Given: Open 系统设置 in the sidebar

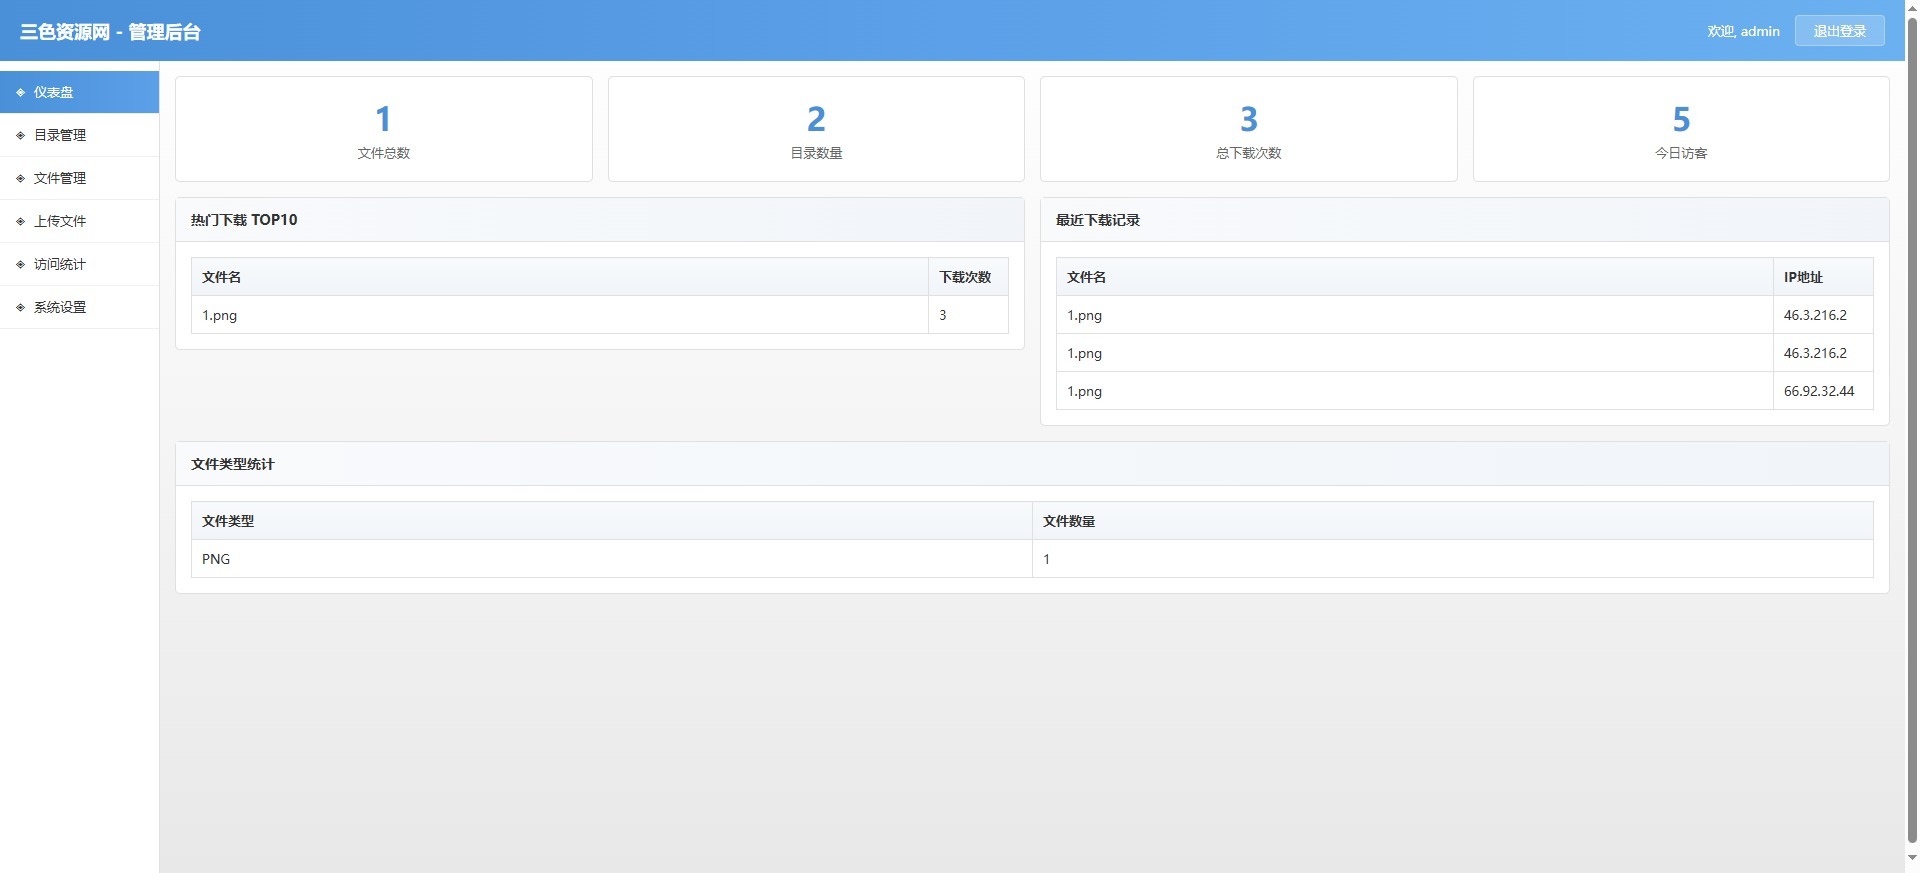Looking at the screenshot, I should pos(60,307).
